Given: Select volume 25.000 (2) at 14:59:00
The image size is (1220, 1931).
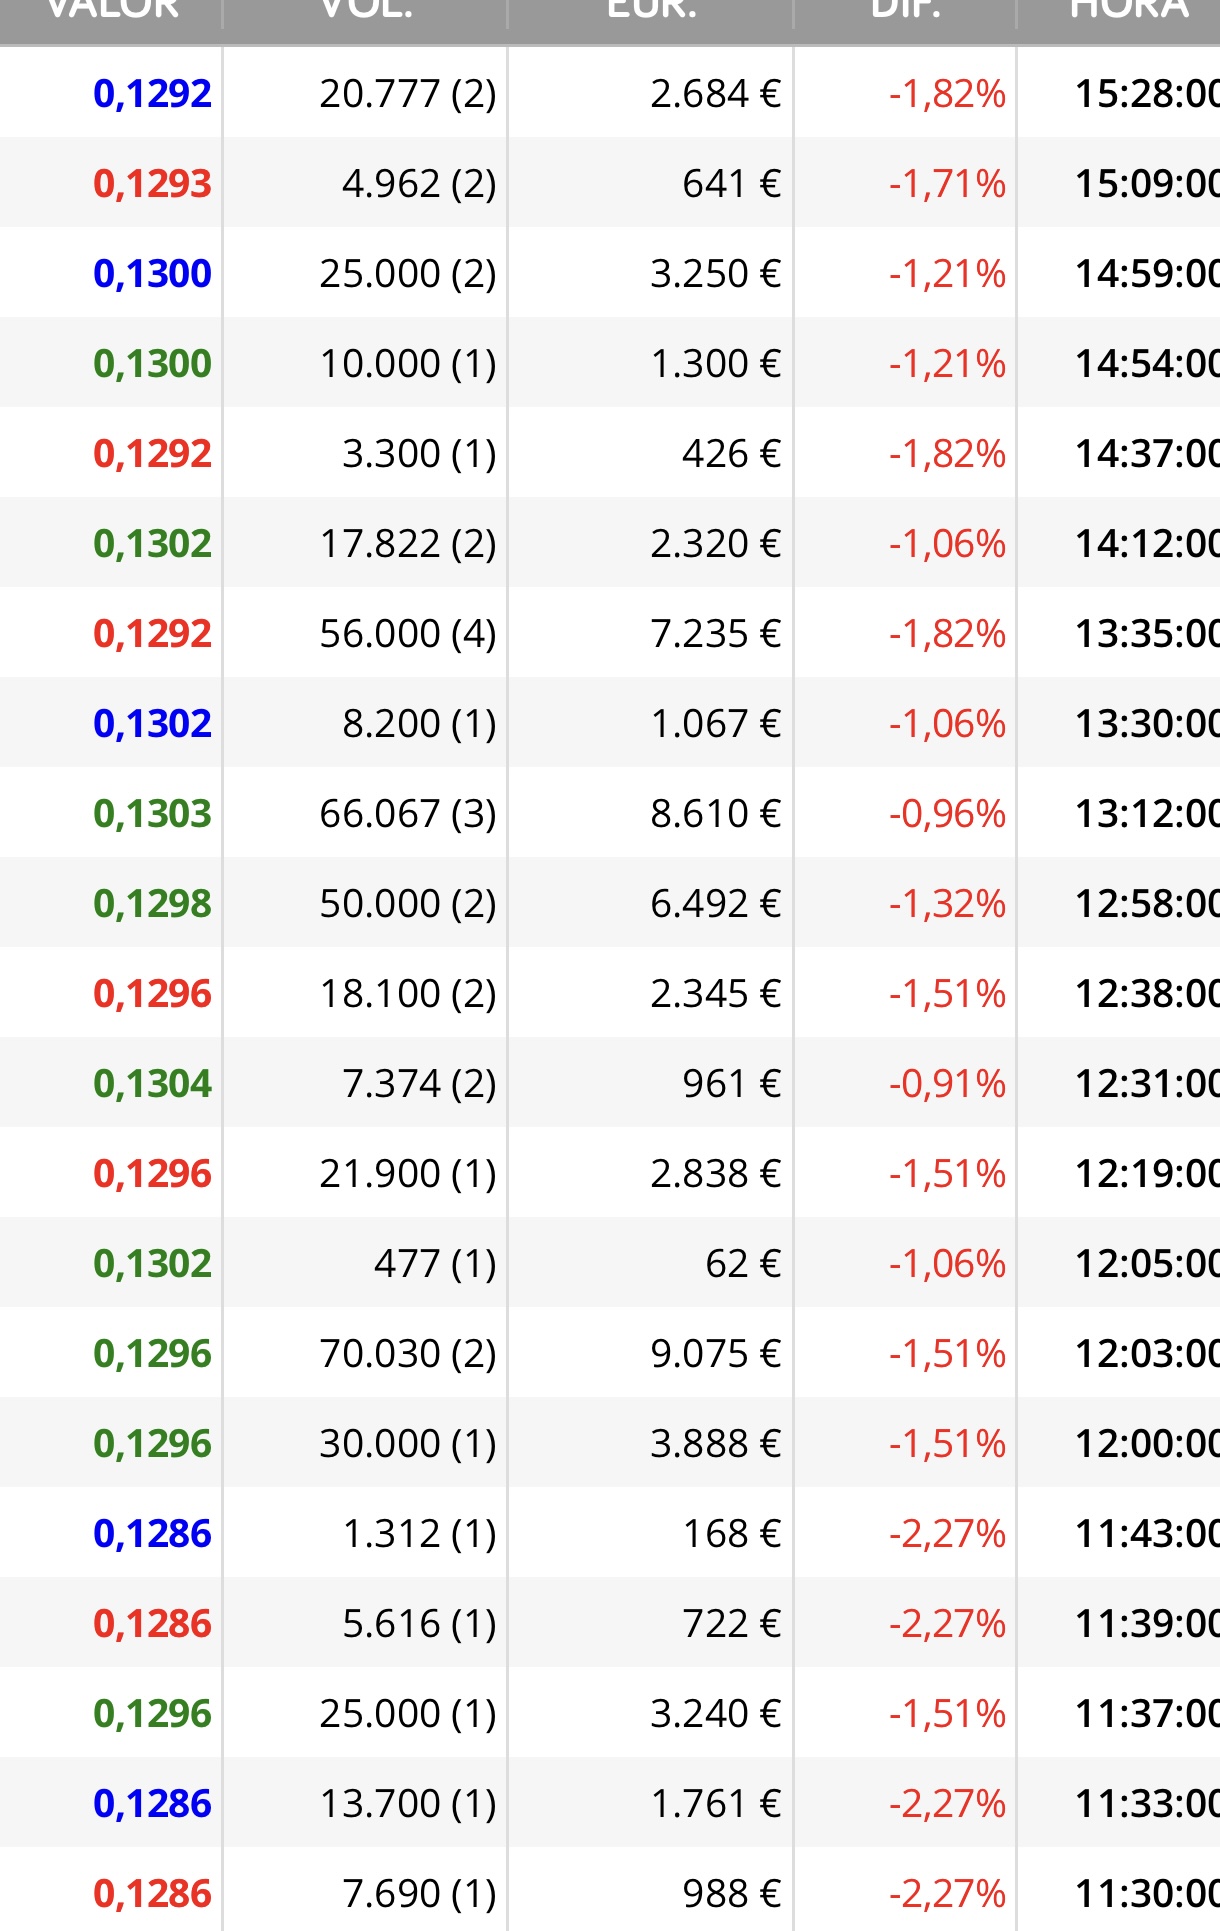Looking at the screenshot, I should 408,274.
